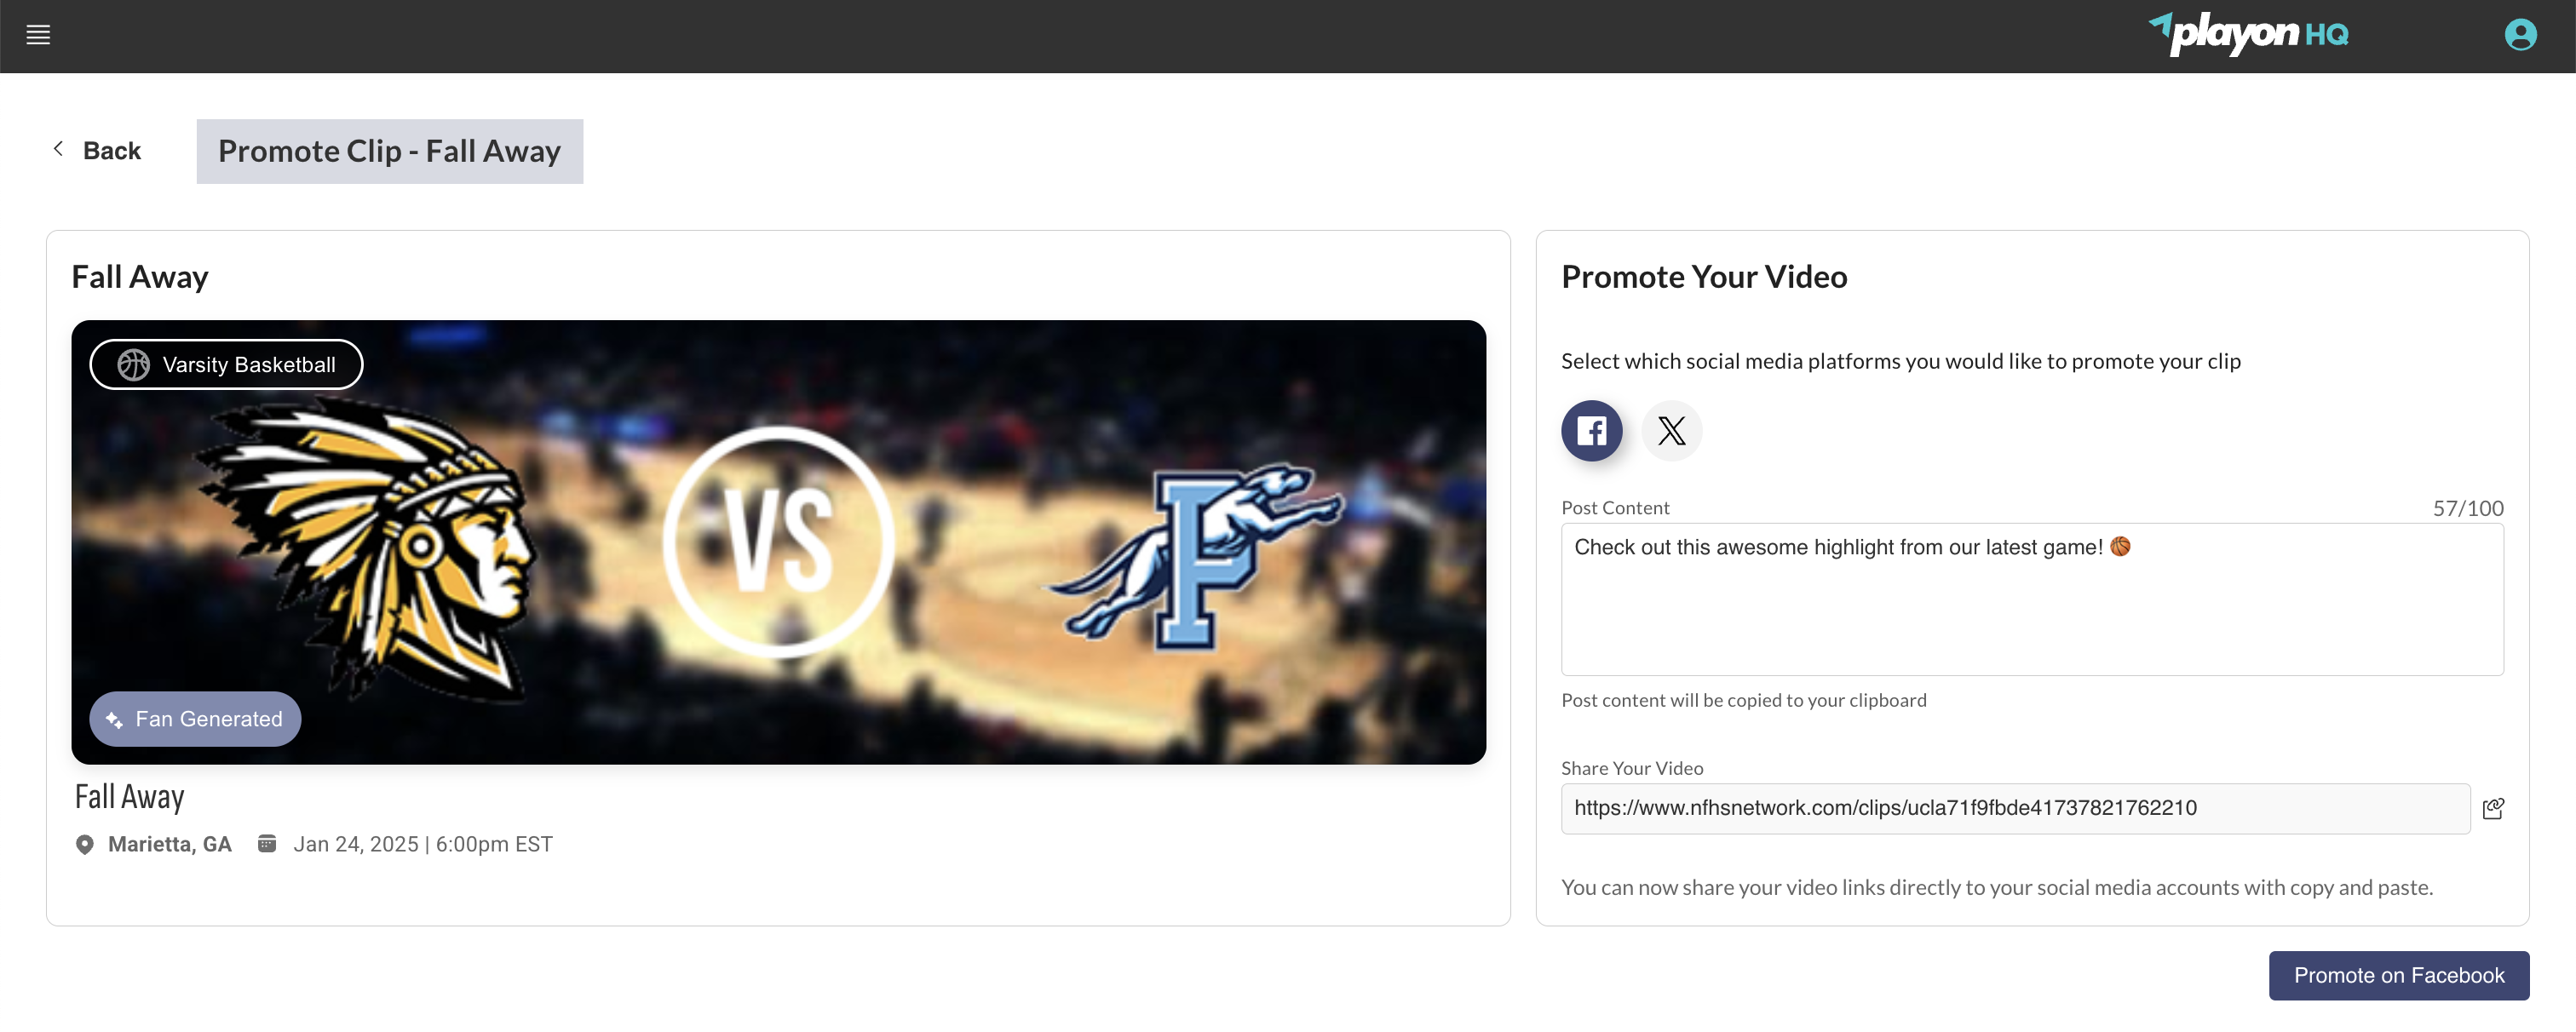Open the hamburger navigation menu
The width and height of the screenshot is (2576, 1032).
point(38,35)
